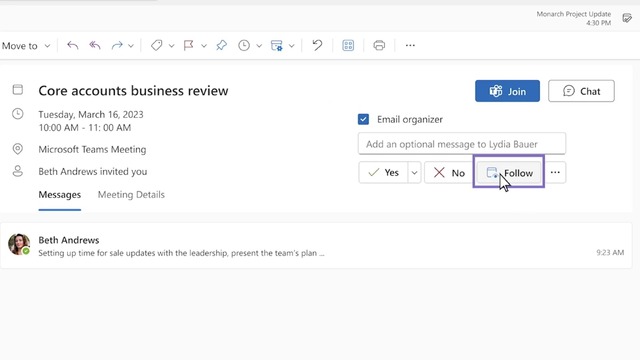Click Beth Andrews' profile photo

coord(19,244)
